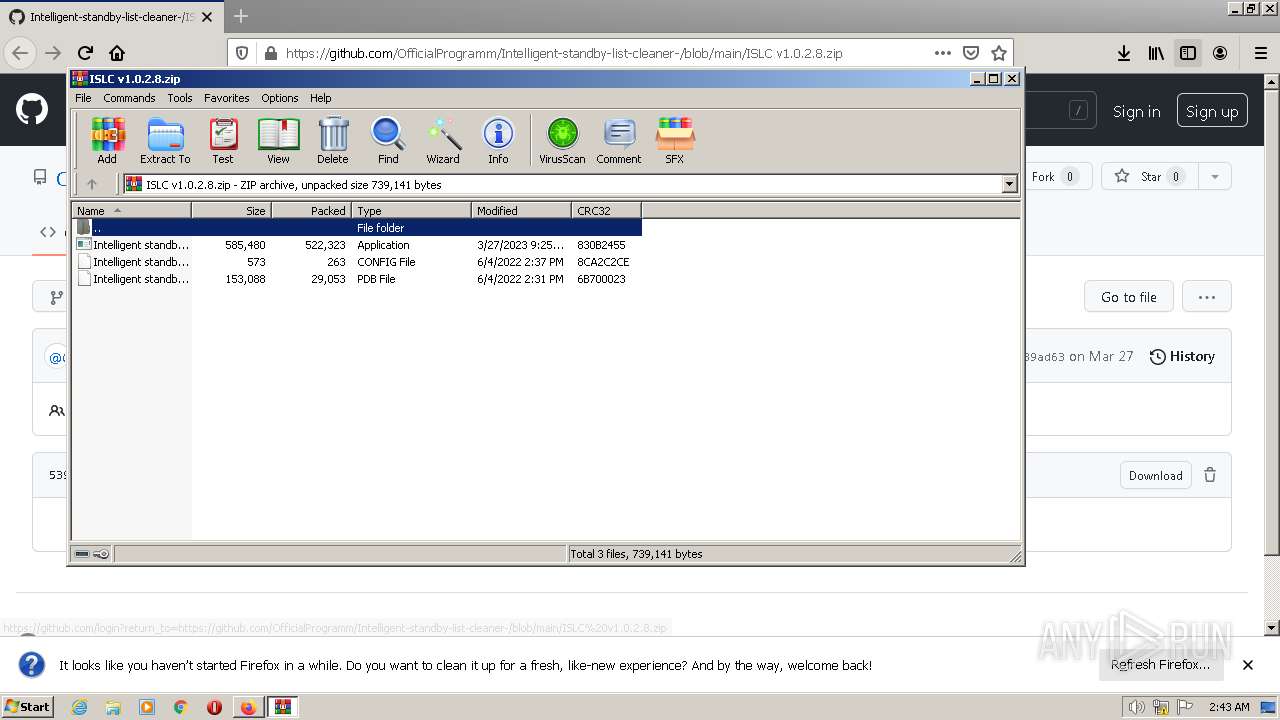This screenshot has height=720, width=1280.
Task: Open the commit History link
Action: point(1182,356)
